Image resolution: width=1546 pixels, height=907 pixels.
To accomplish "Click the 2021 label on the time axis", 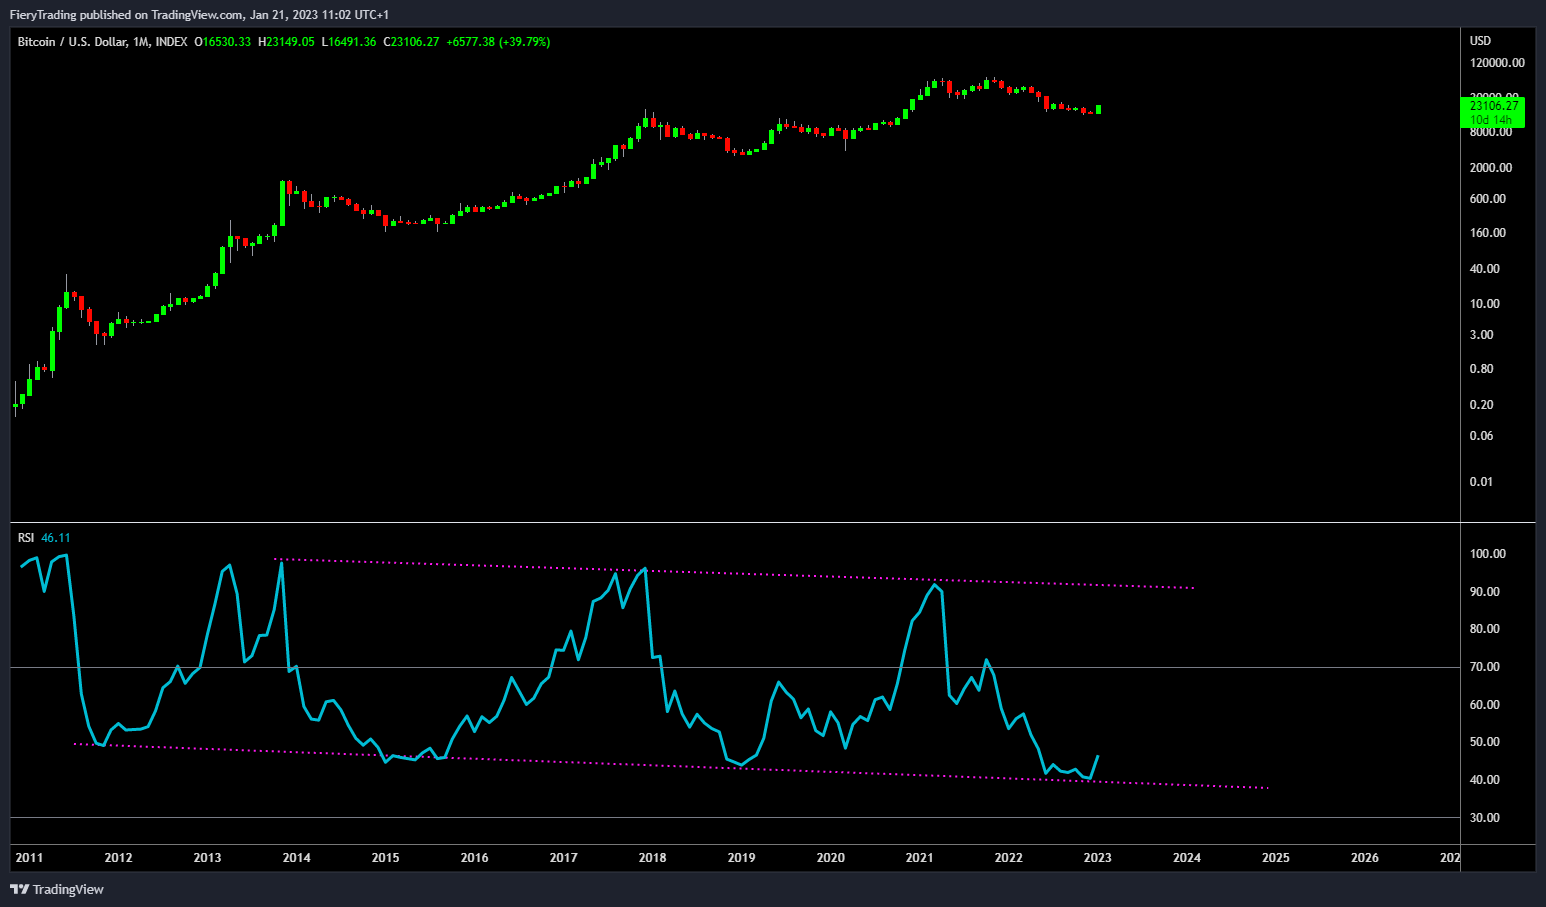I will click(x=919, y=858).
